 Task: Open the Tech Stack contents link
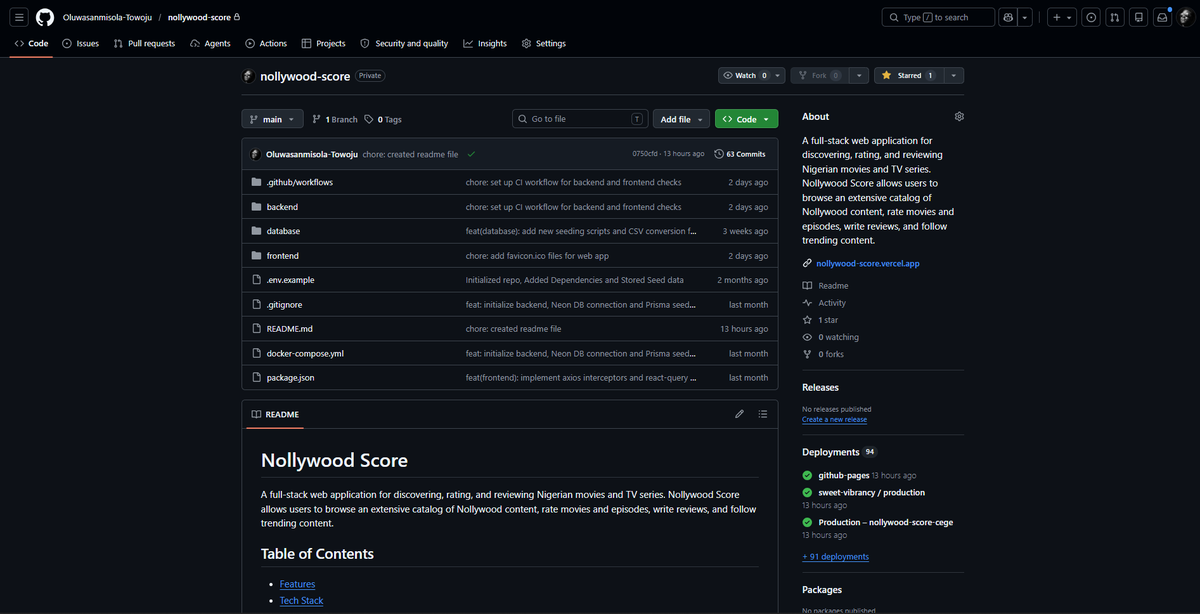[x=301, y=600]
